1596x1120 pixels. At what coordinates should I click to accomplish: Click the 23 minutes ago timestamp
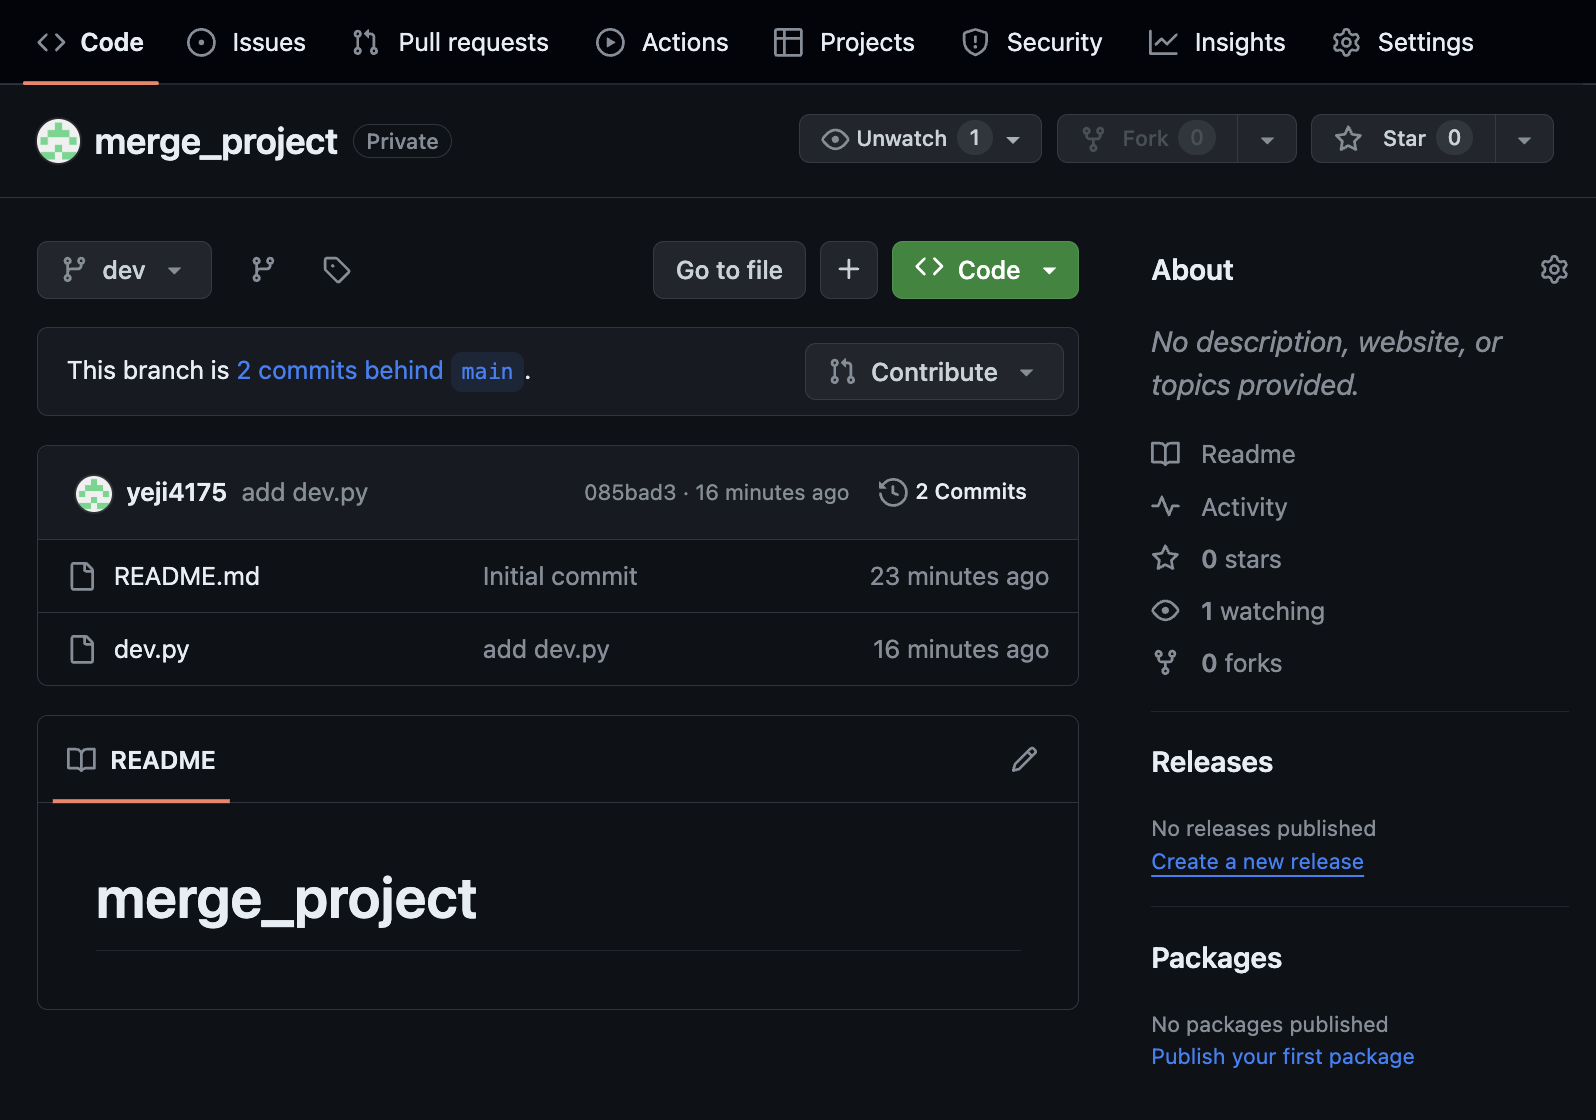tap(959, 576)
